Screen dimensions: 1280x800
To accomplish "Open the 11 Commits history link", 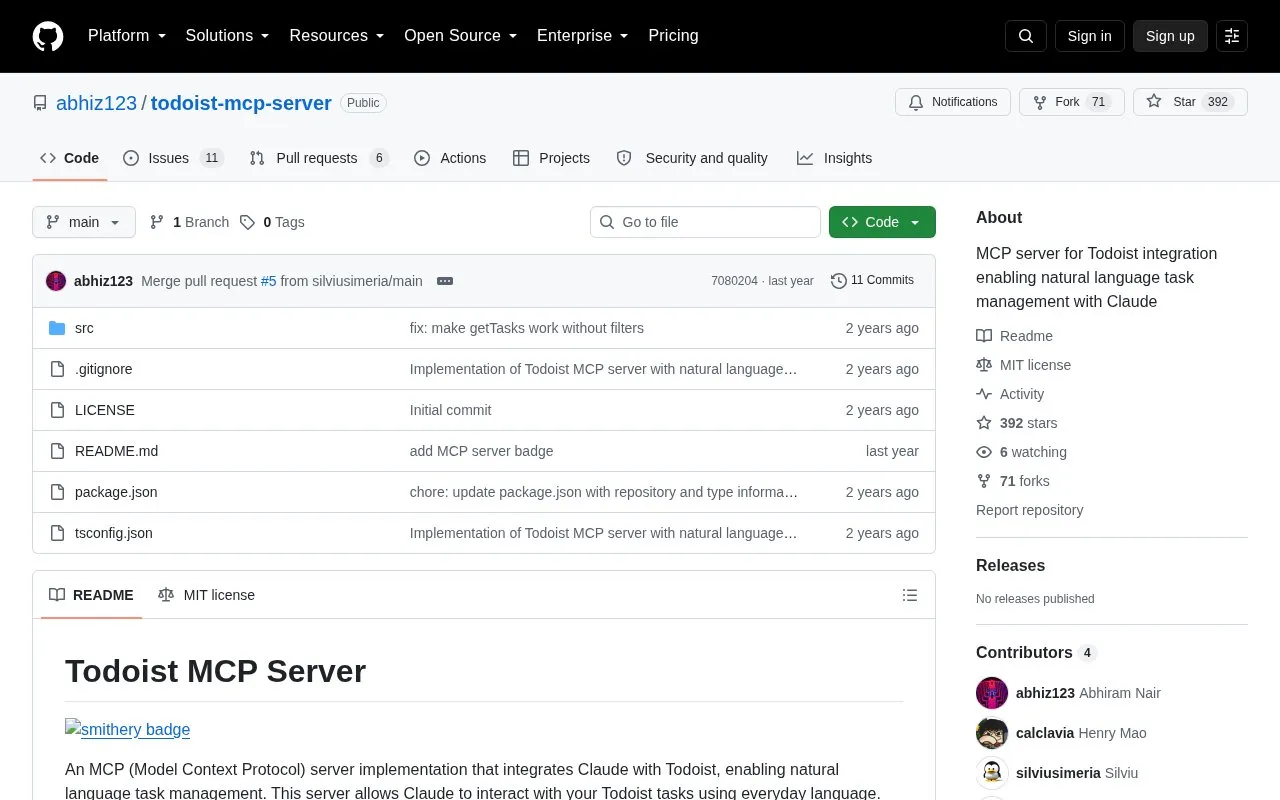I will pyautogui.click(x=872, y=281).
